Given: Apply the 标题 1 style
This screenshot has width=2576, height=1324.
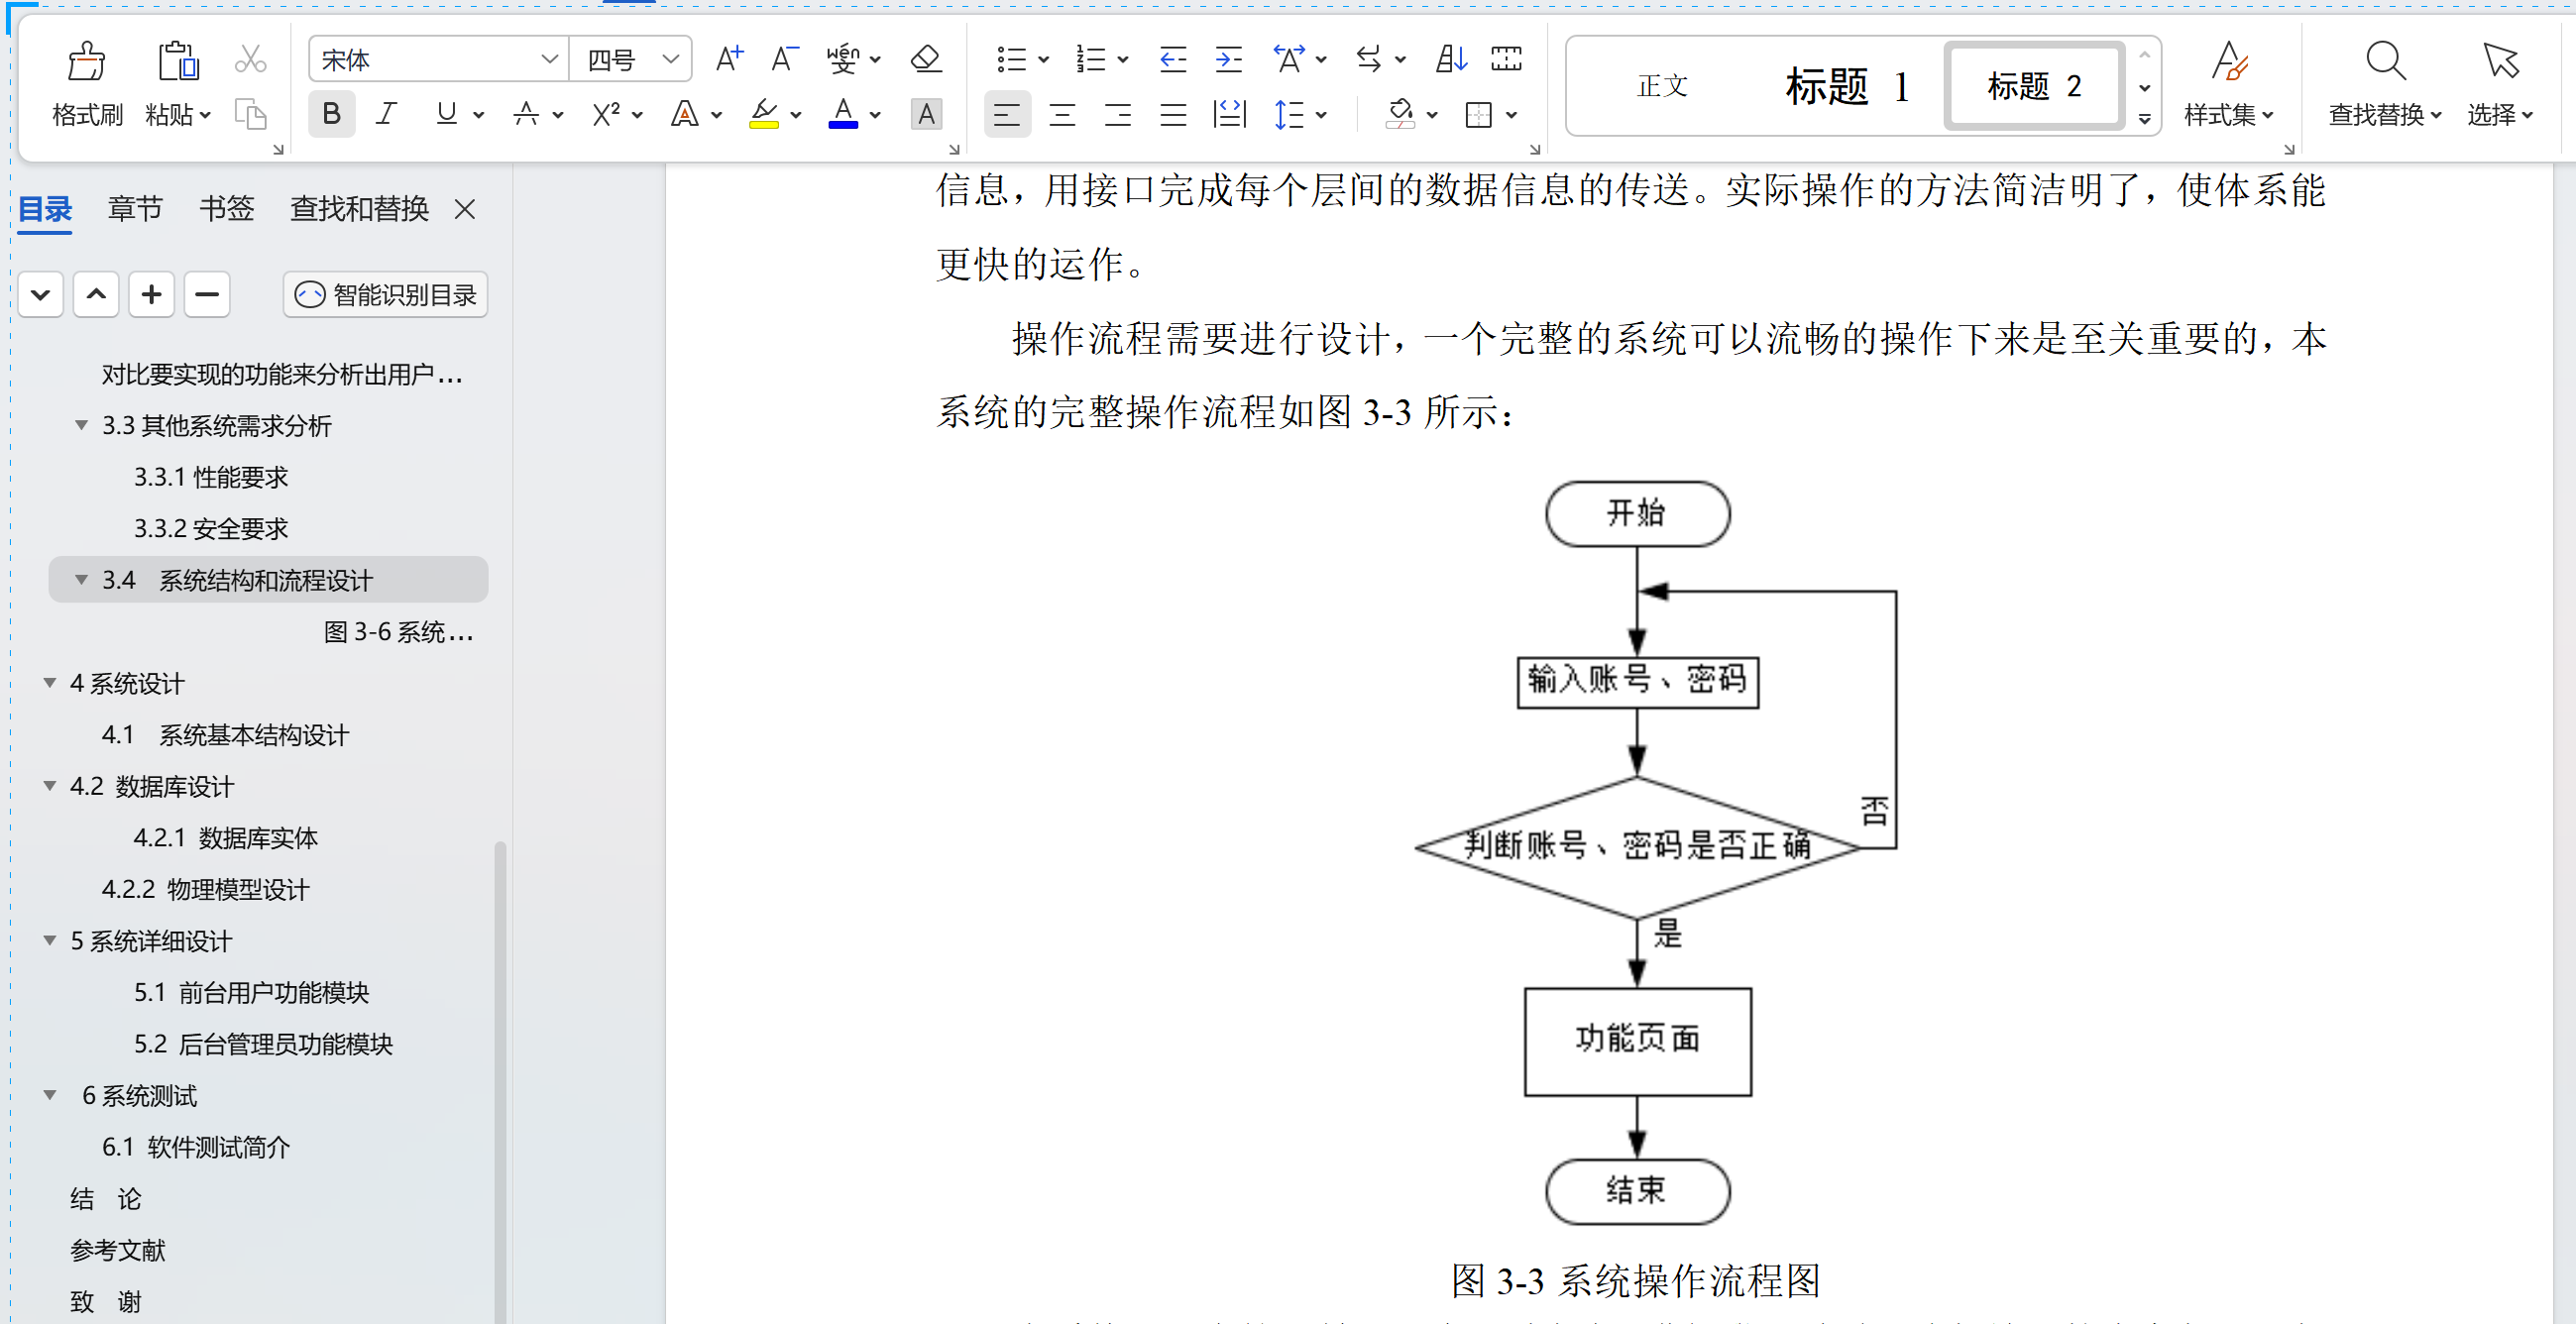Looking at the screenshot, I should pos(1847,87).
